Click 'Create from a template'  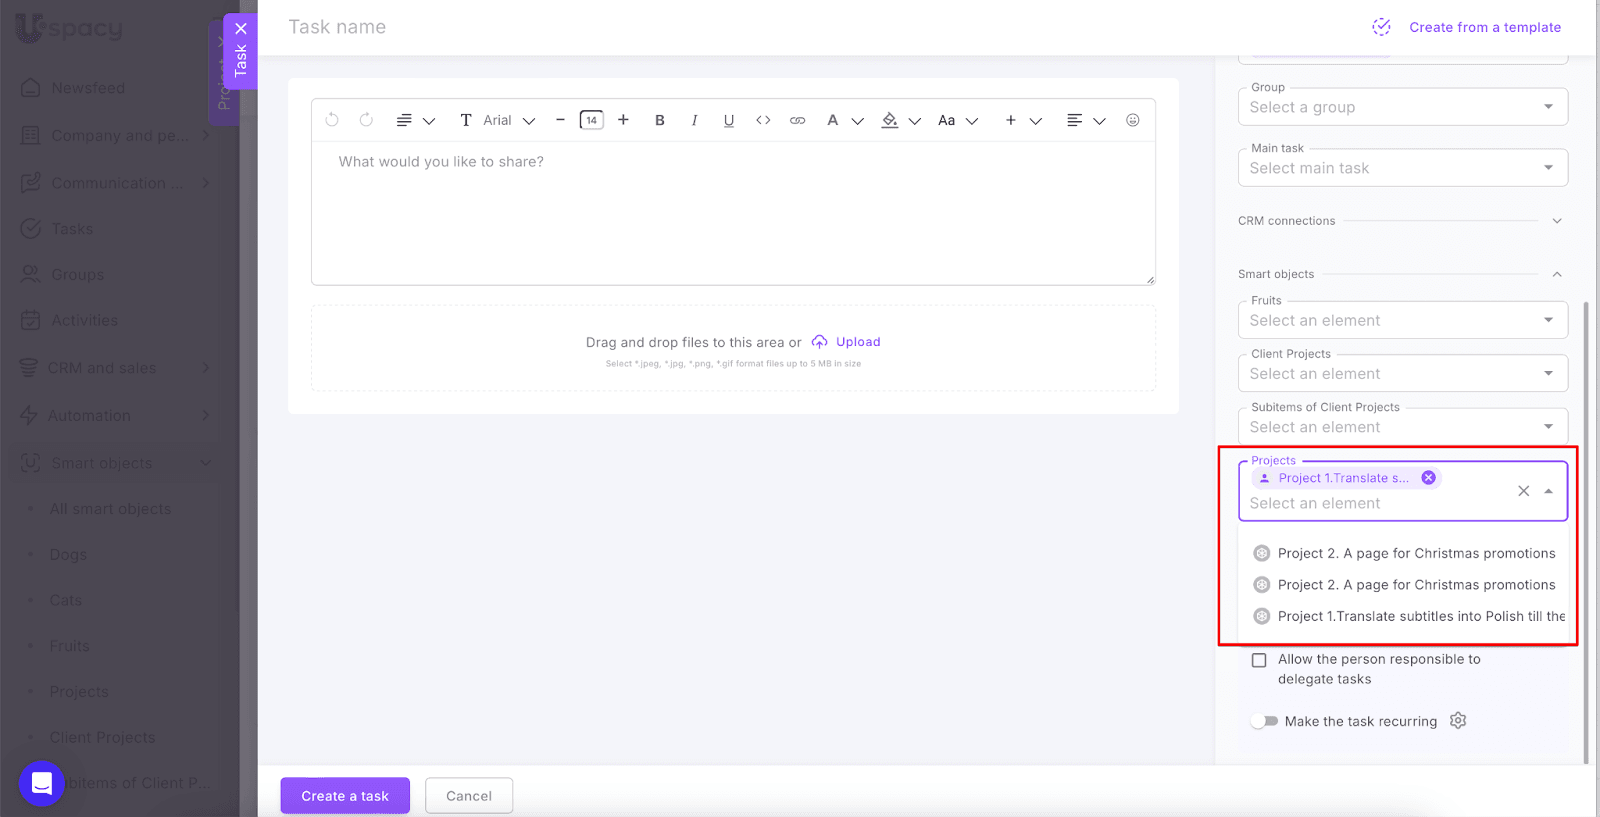pos(1485,27)
